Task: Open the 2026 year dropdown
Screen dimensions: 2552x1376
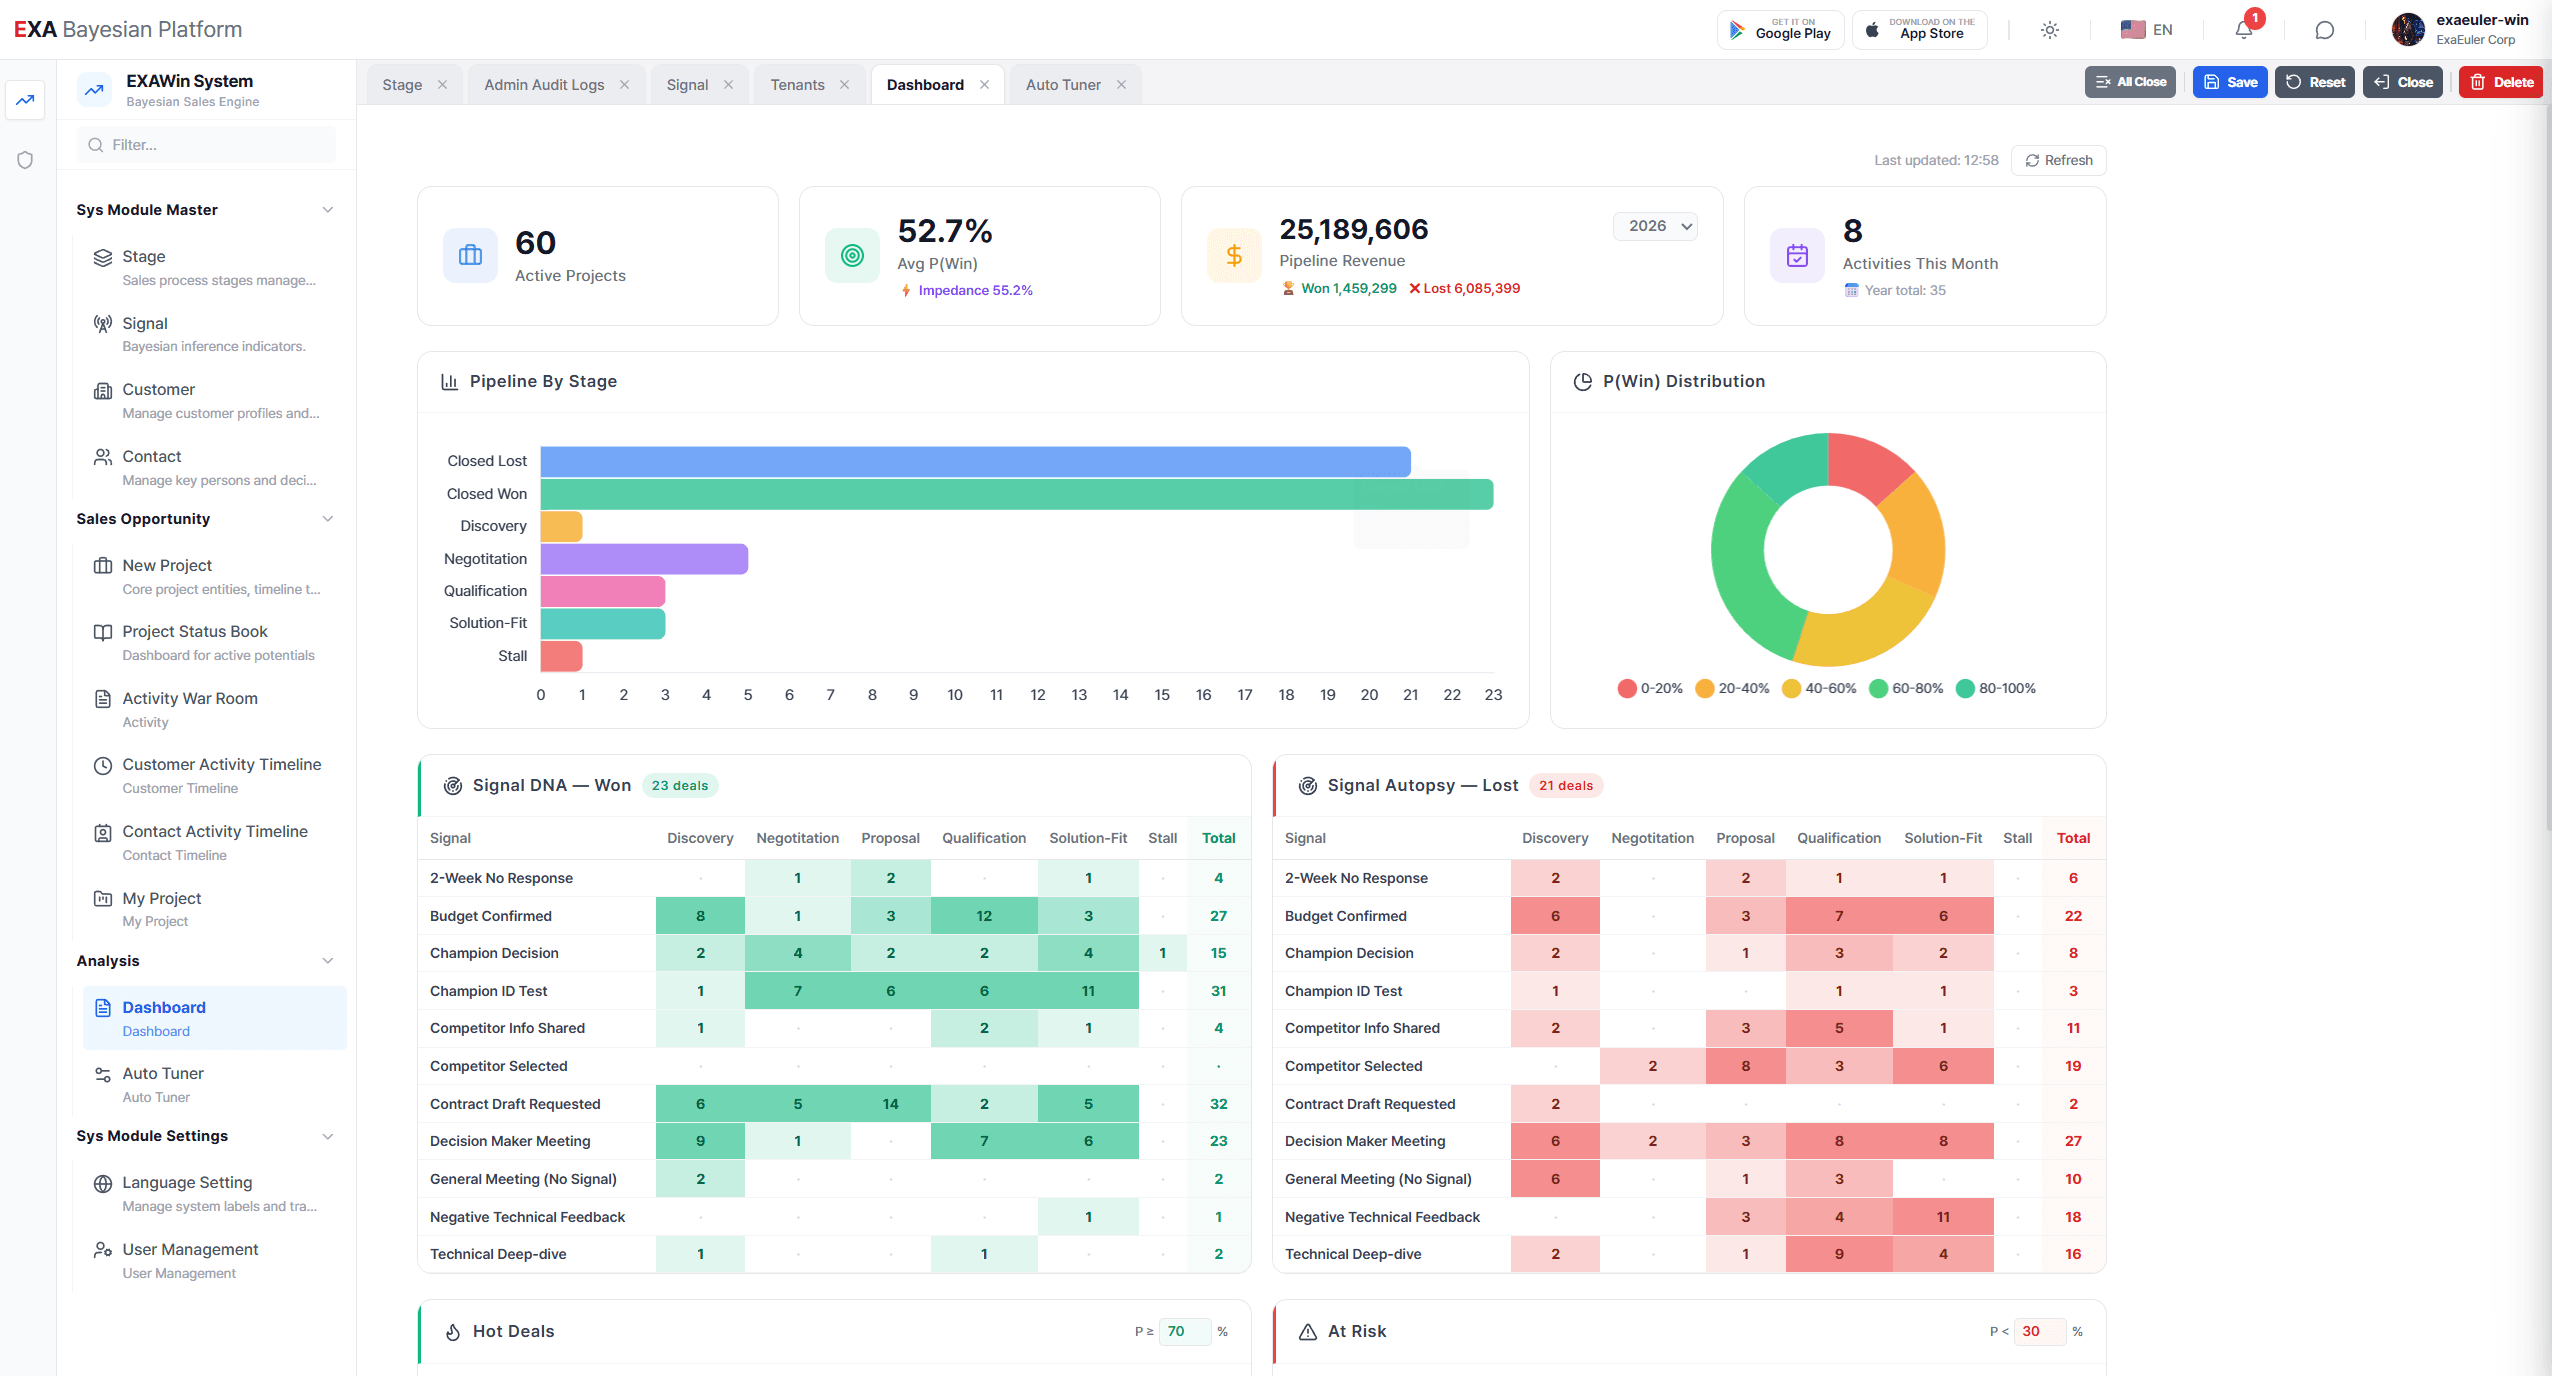Action: [x=1655, y=226]
